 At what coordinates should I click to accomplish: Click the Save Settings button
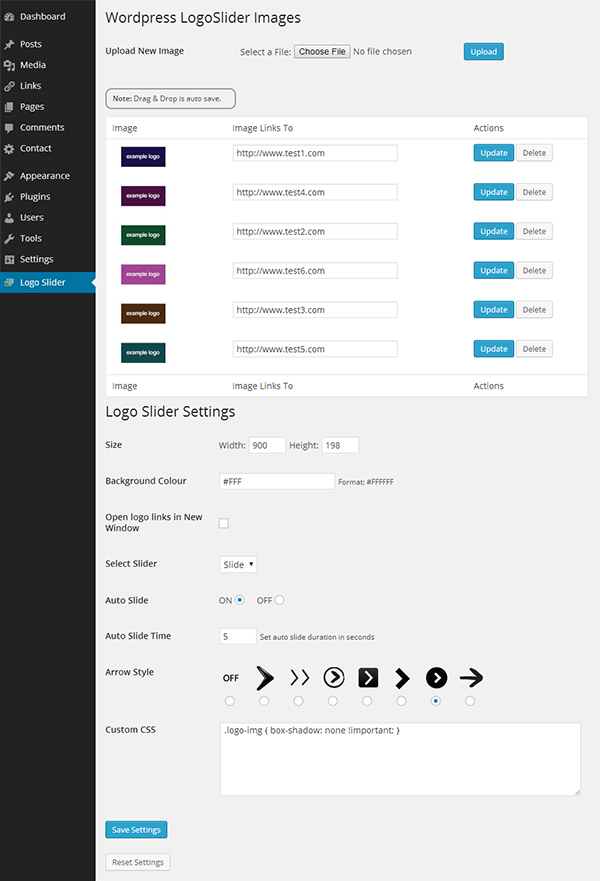pos(135,829)
